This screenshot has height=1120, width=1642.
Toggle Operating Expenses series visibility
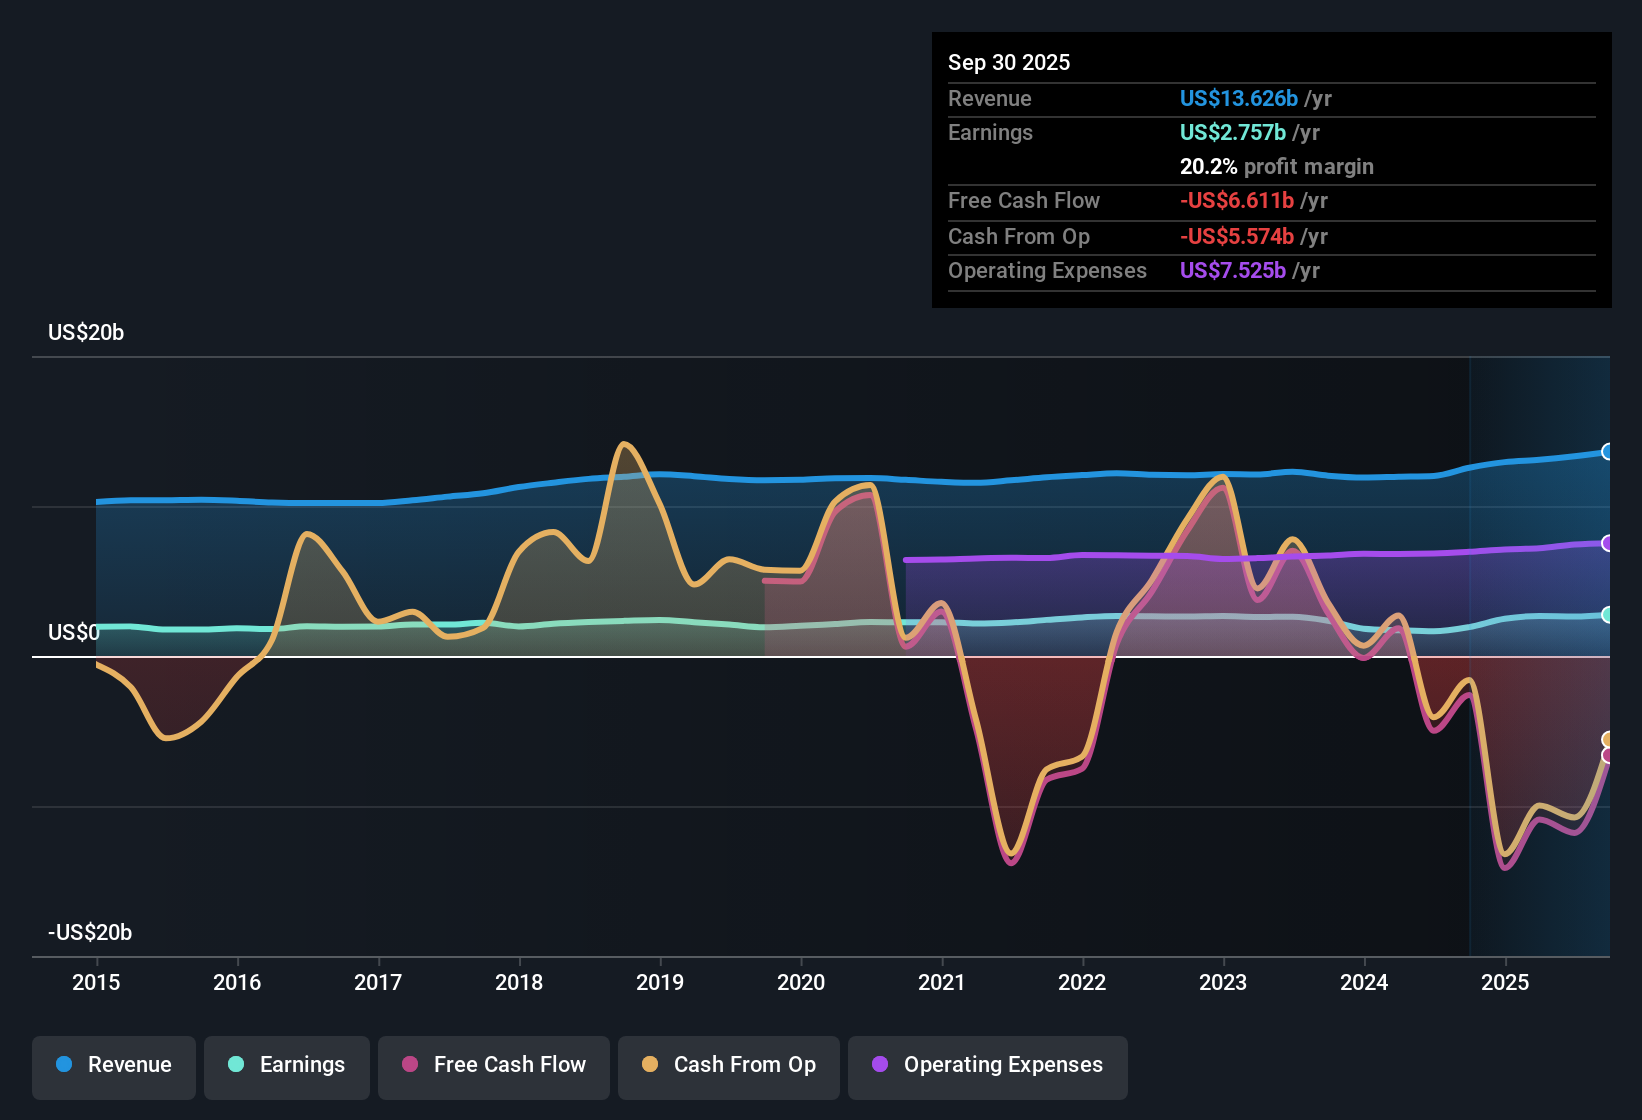tap(987, 1066)
